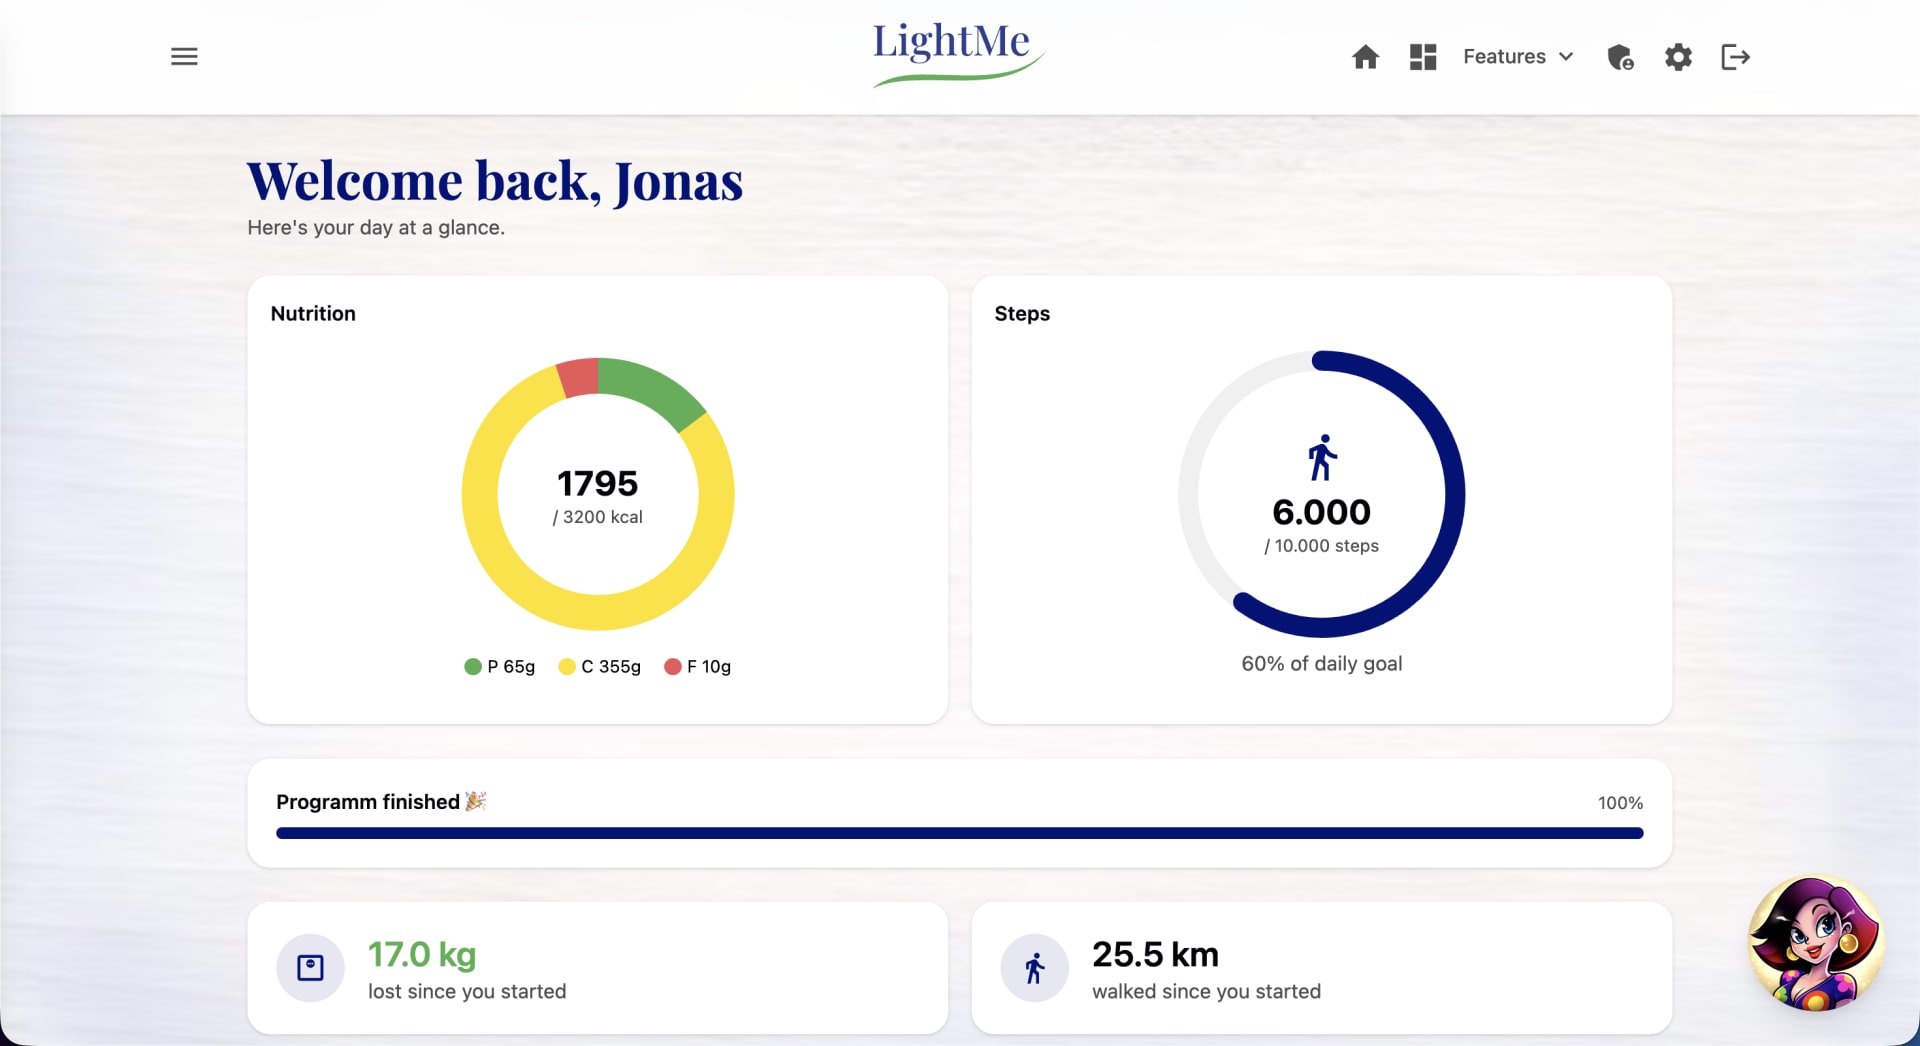The image size is (1920, 1046).
Task: Click the 'Programm finished' label
Action: (368, 802)
